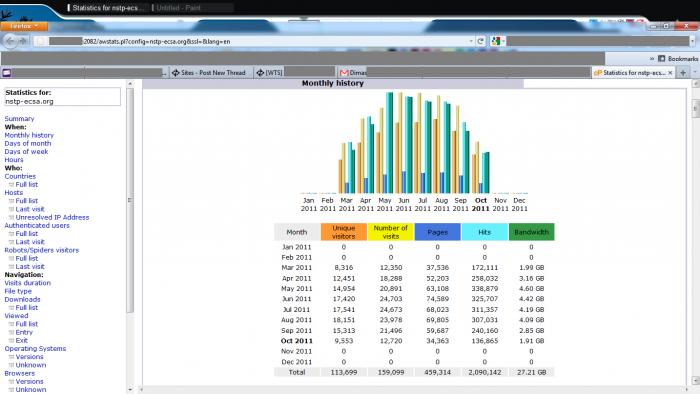Open the Downloads report link
Screen dimensions: 700x394
coord(22,299)
